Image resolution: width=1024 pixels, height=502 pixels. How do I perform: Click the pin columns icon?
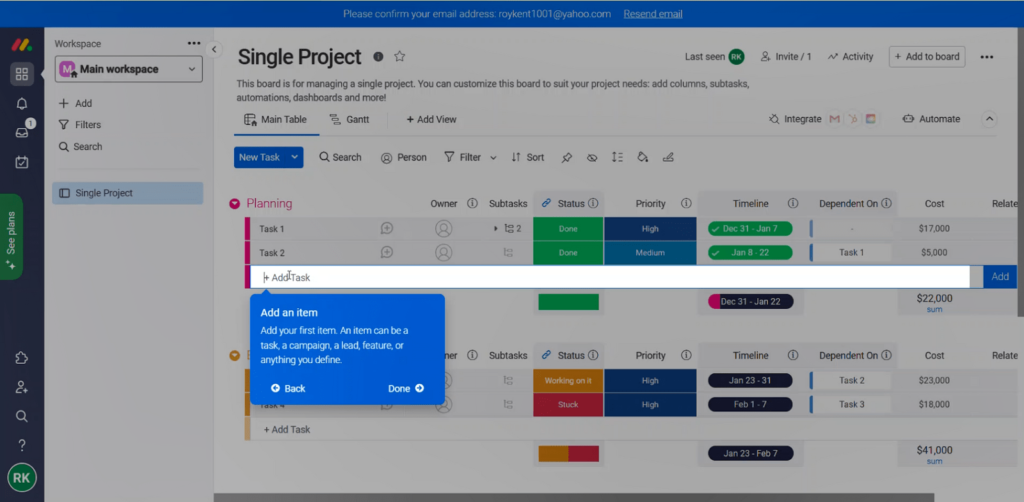[x=567, y=157]
